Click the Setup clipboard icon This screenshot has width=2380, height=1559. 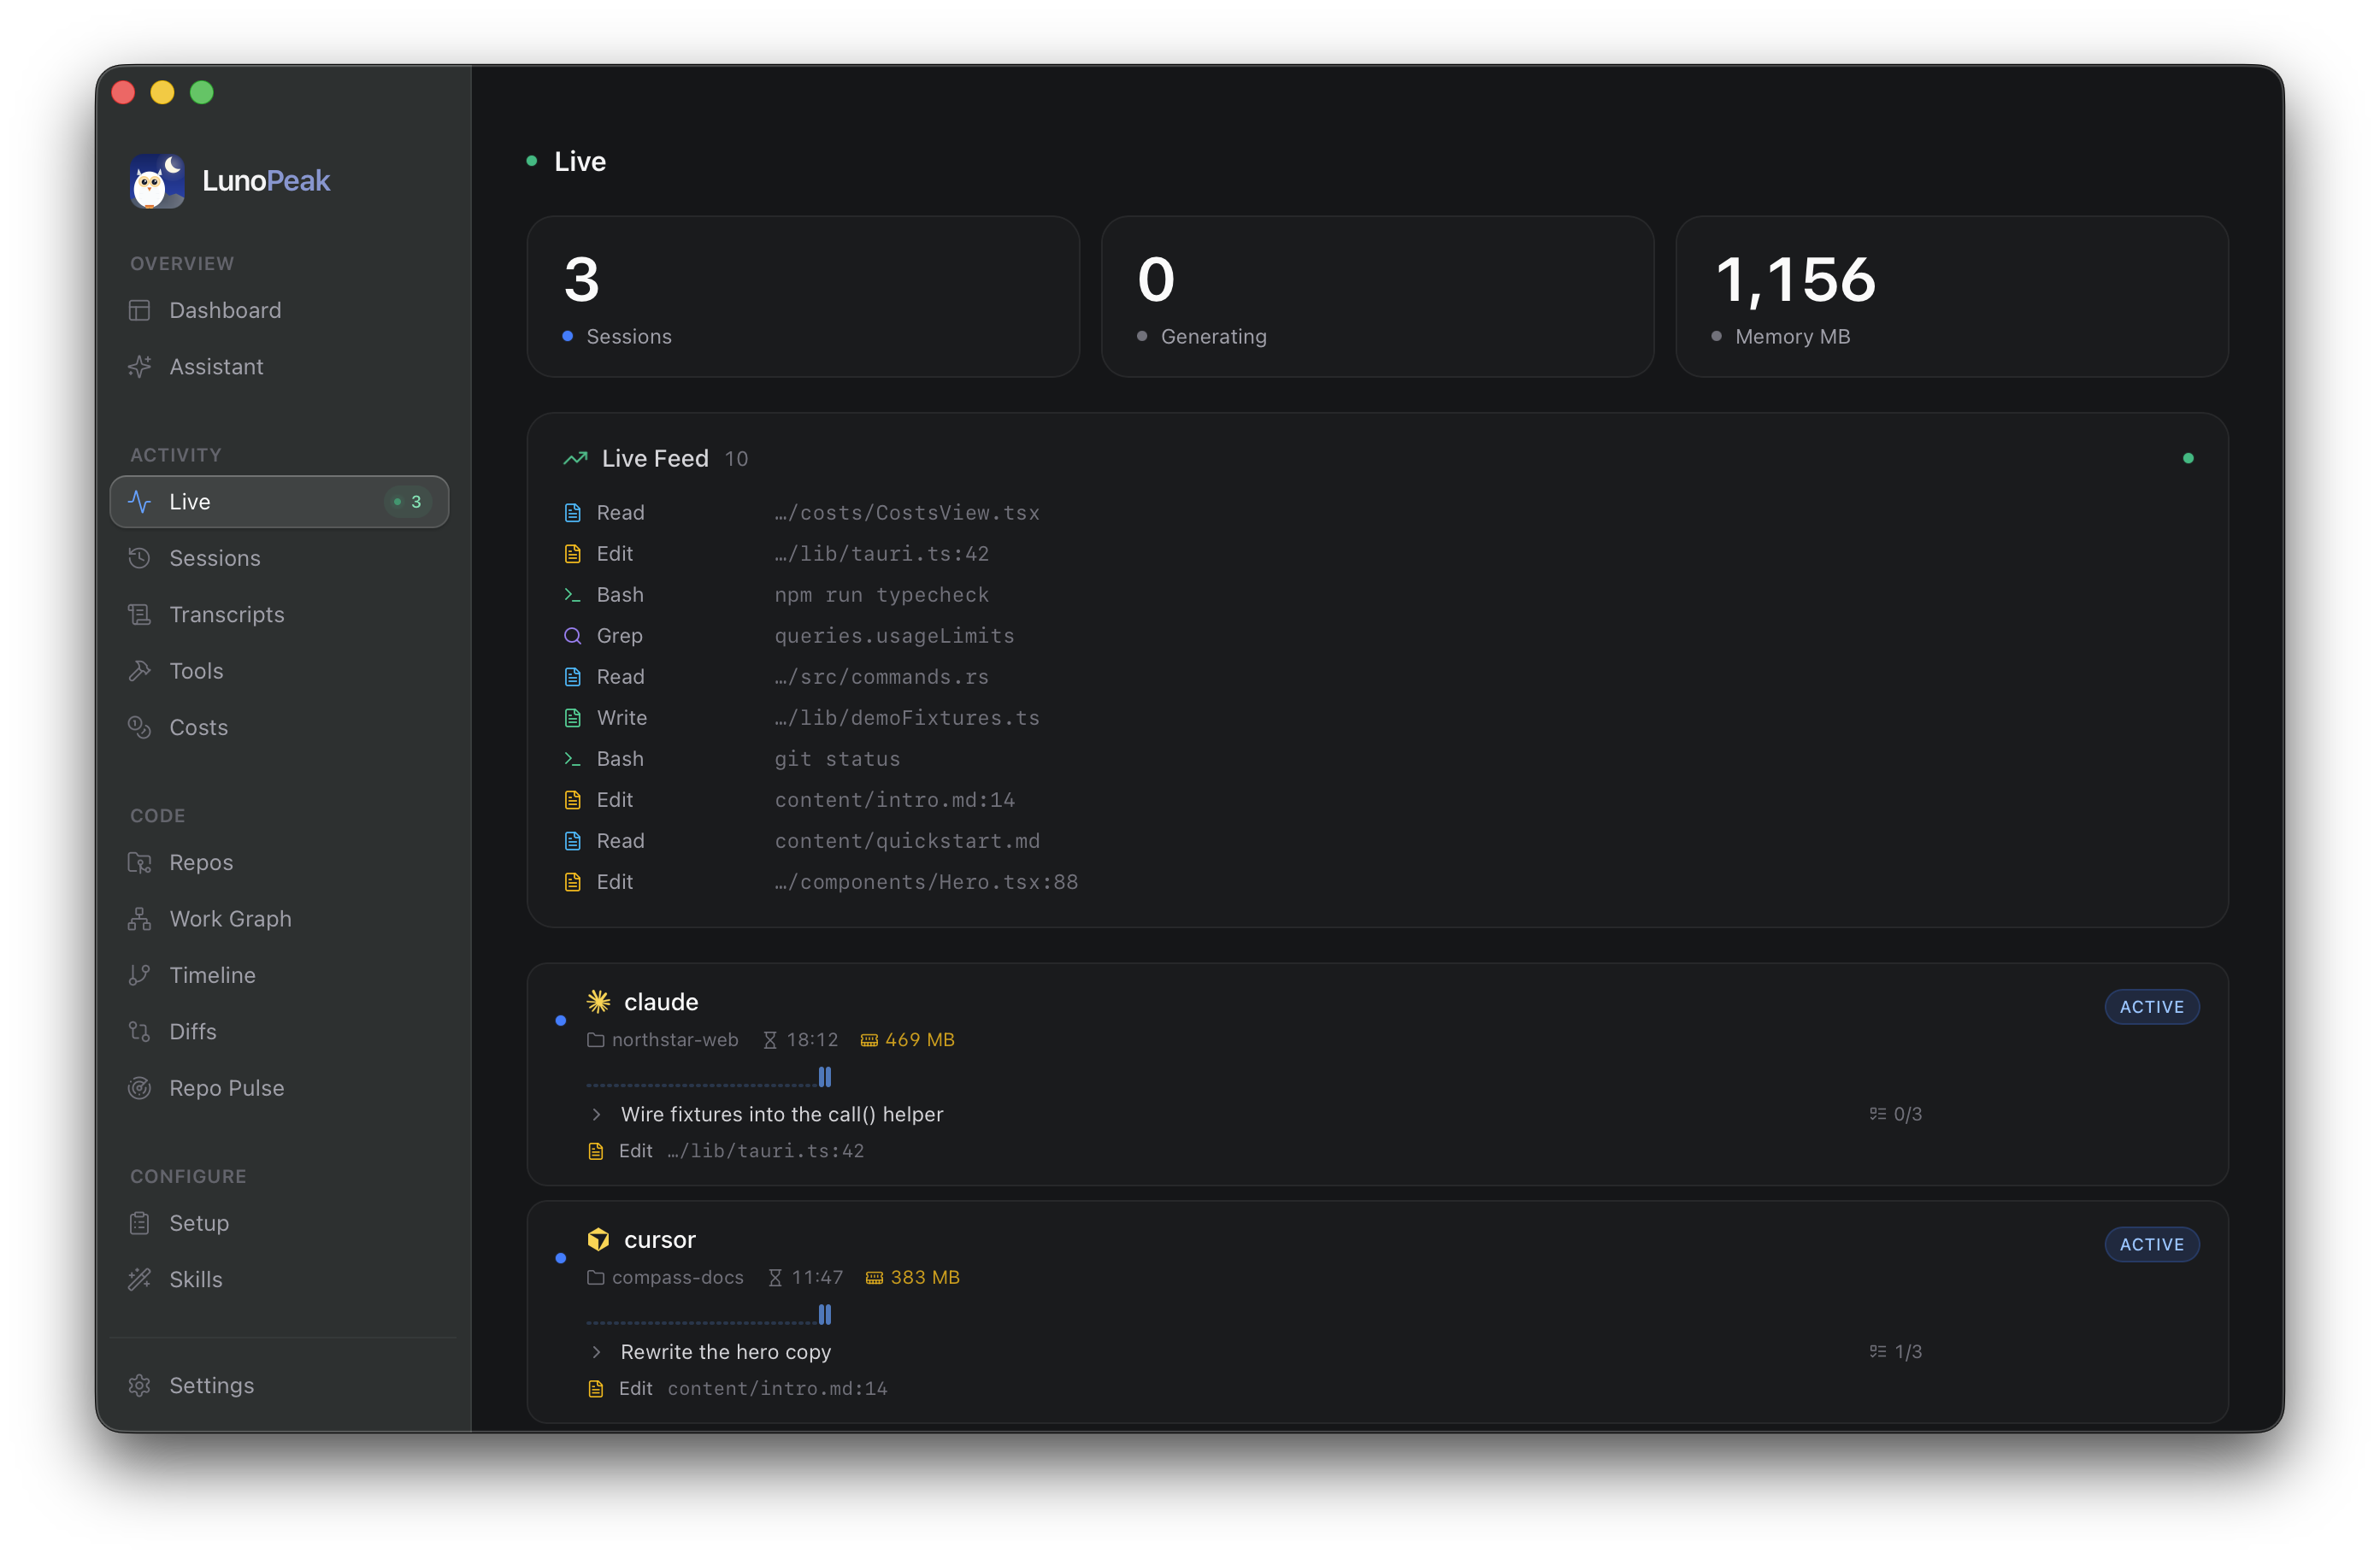tap(140, 1223)
